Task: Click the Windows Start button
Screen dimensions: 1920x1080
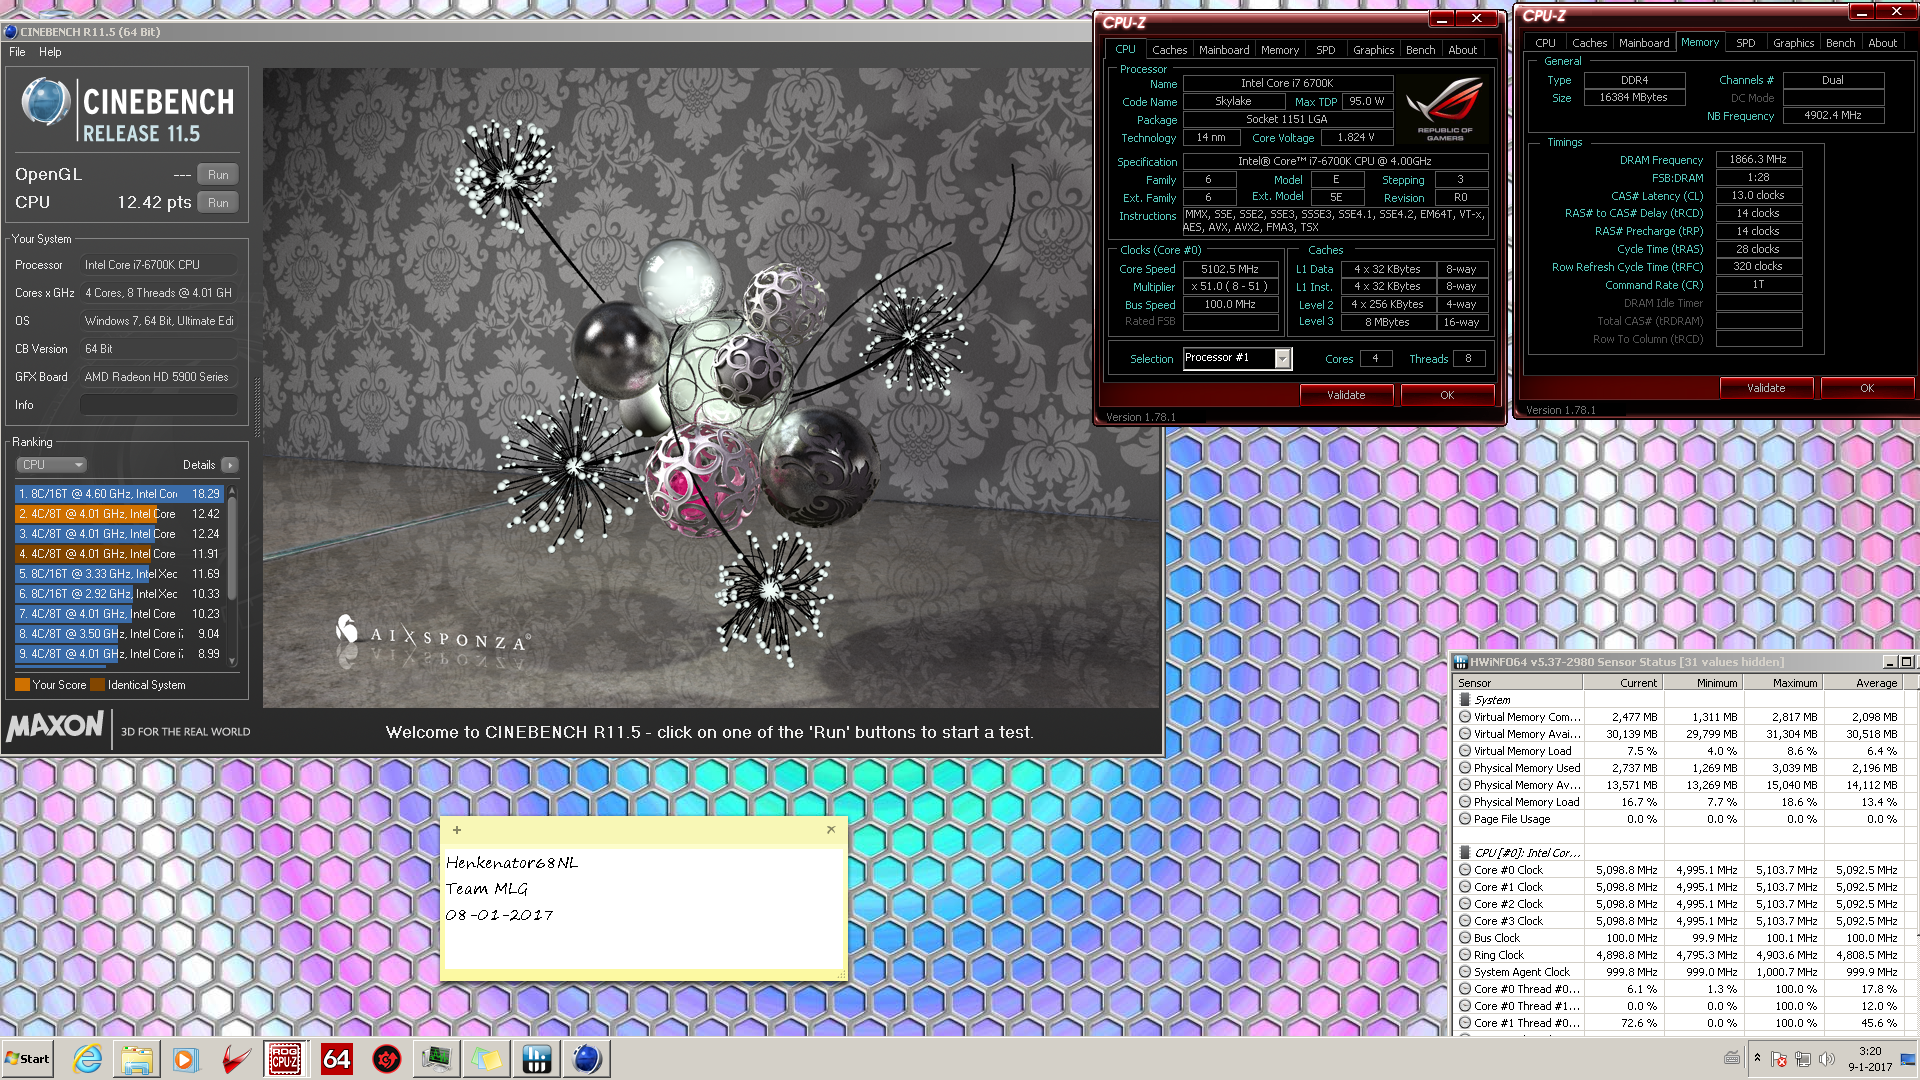Action: click(x=27, y=1059)
